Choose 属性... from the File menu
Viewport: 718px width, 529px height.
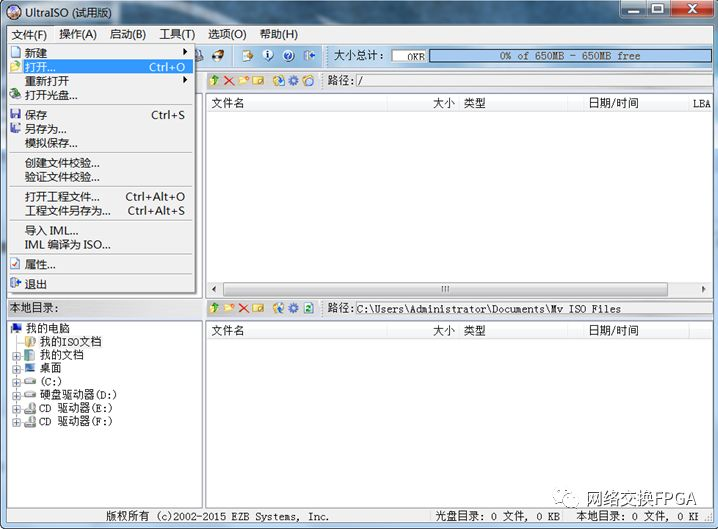pyautogui.click(x=101, y=264)
